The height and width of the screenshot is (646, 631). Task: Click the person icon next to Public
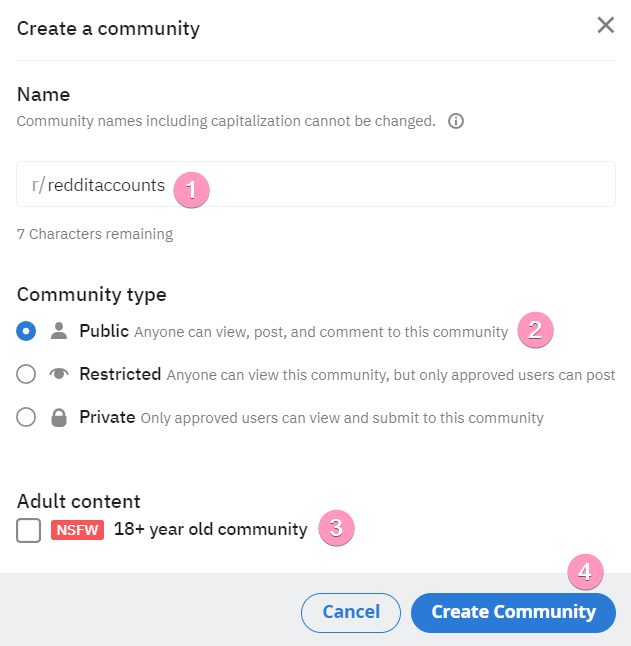(59, 331)
